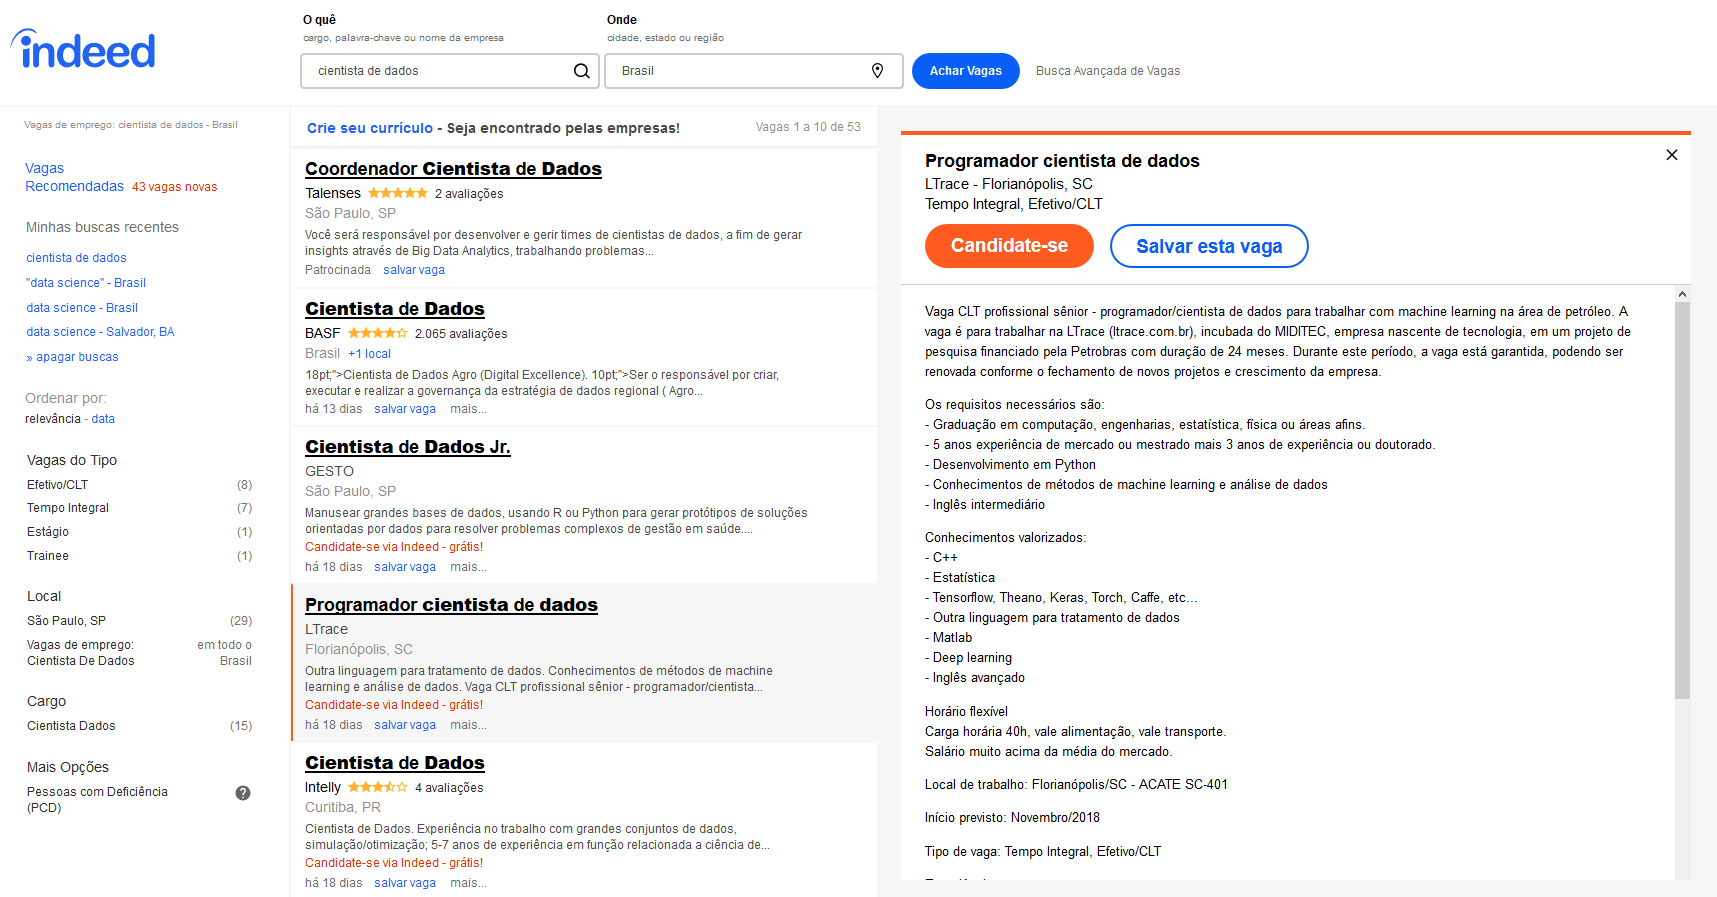Focus the 'cientista de dados' search field
This screenshot has width=1717, height=897.
pos(450,71)
